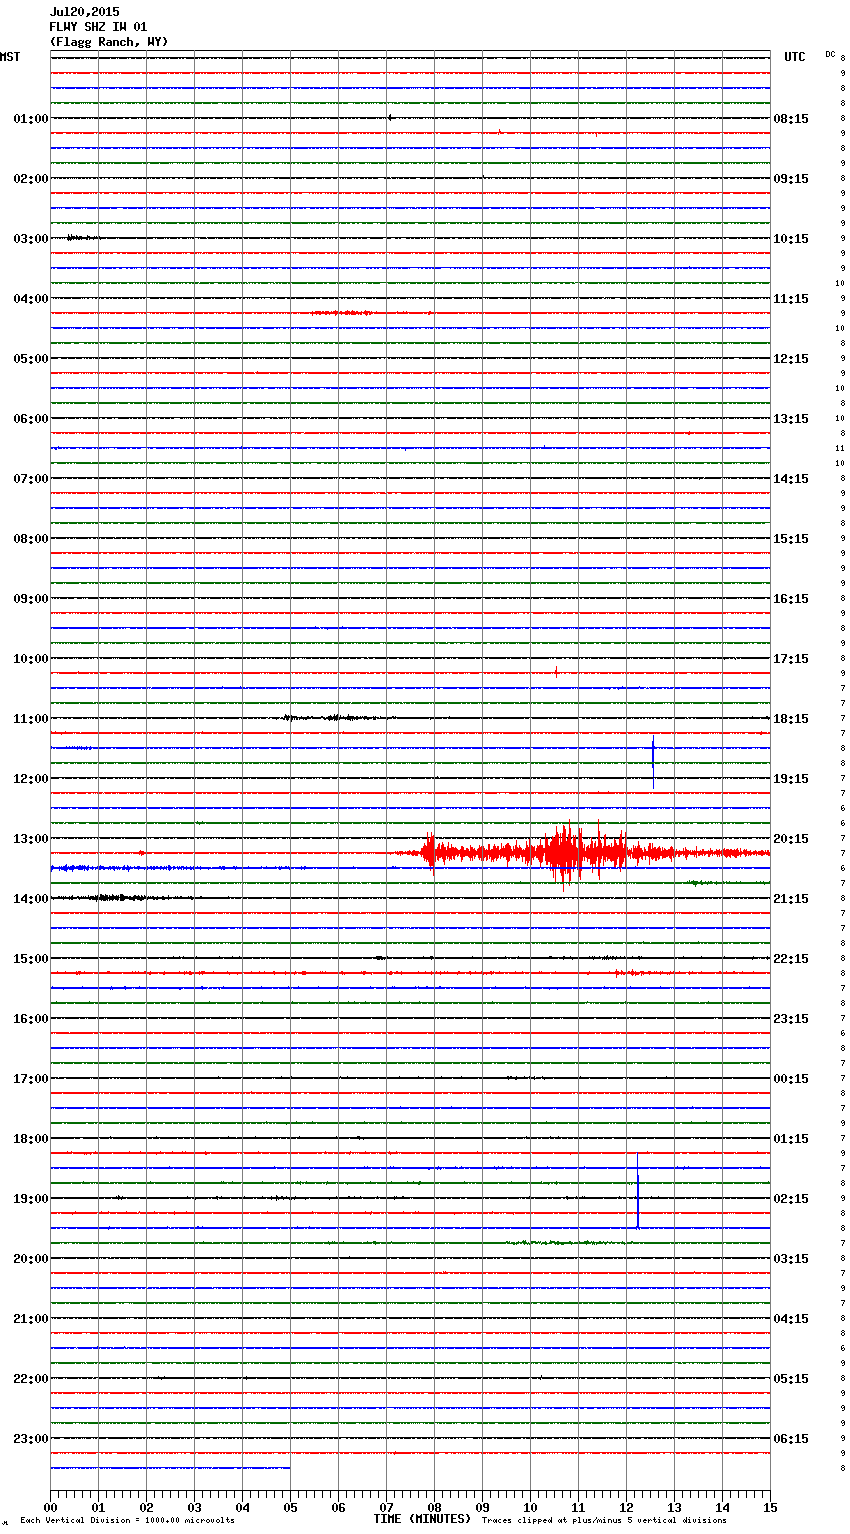Click the 18:15 UTC time label
850x1534 pixels.
[x=791, y=719]
